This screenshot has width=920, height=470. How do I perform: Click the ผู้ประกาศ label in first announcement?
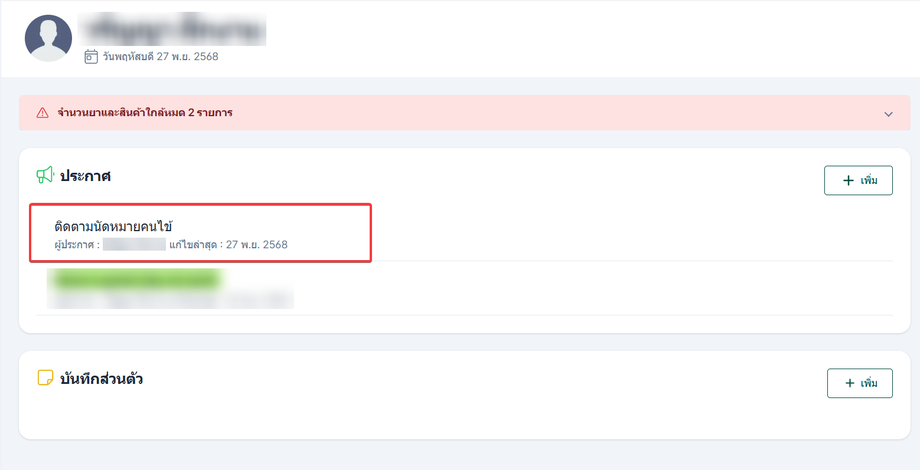click(x=77, y=245)
